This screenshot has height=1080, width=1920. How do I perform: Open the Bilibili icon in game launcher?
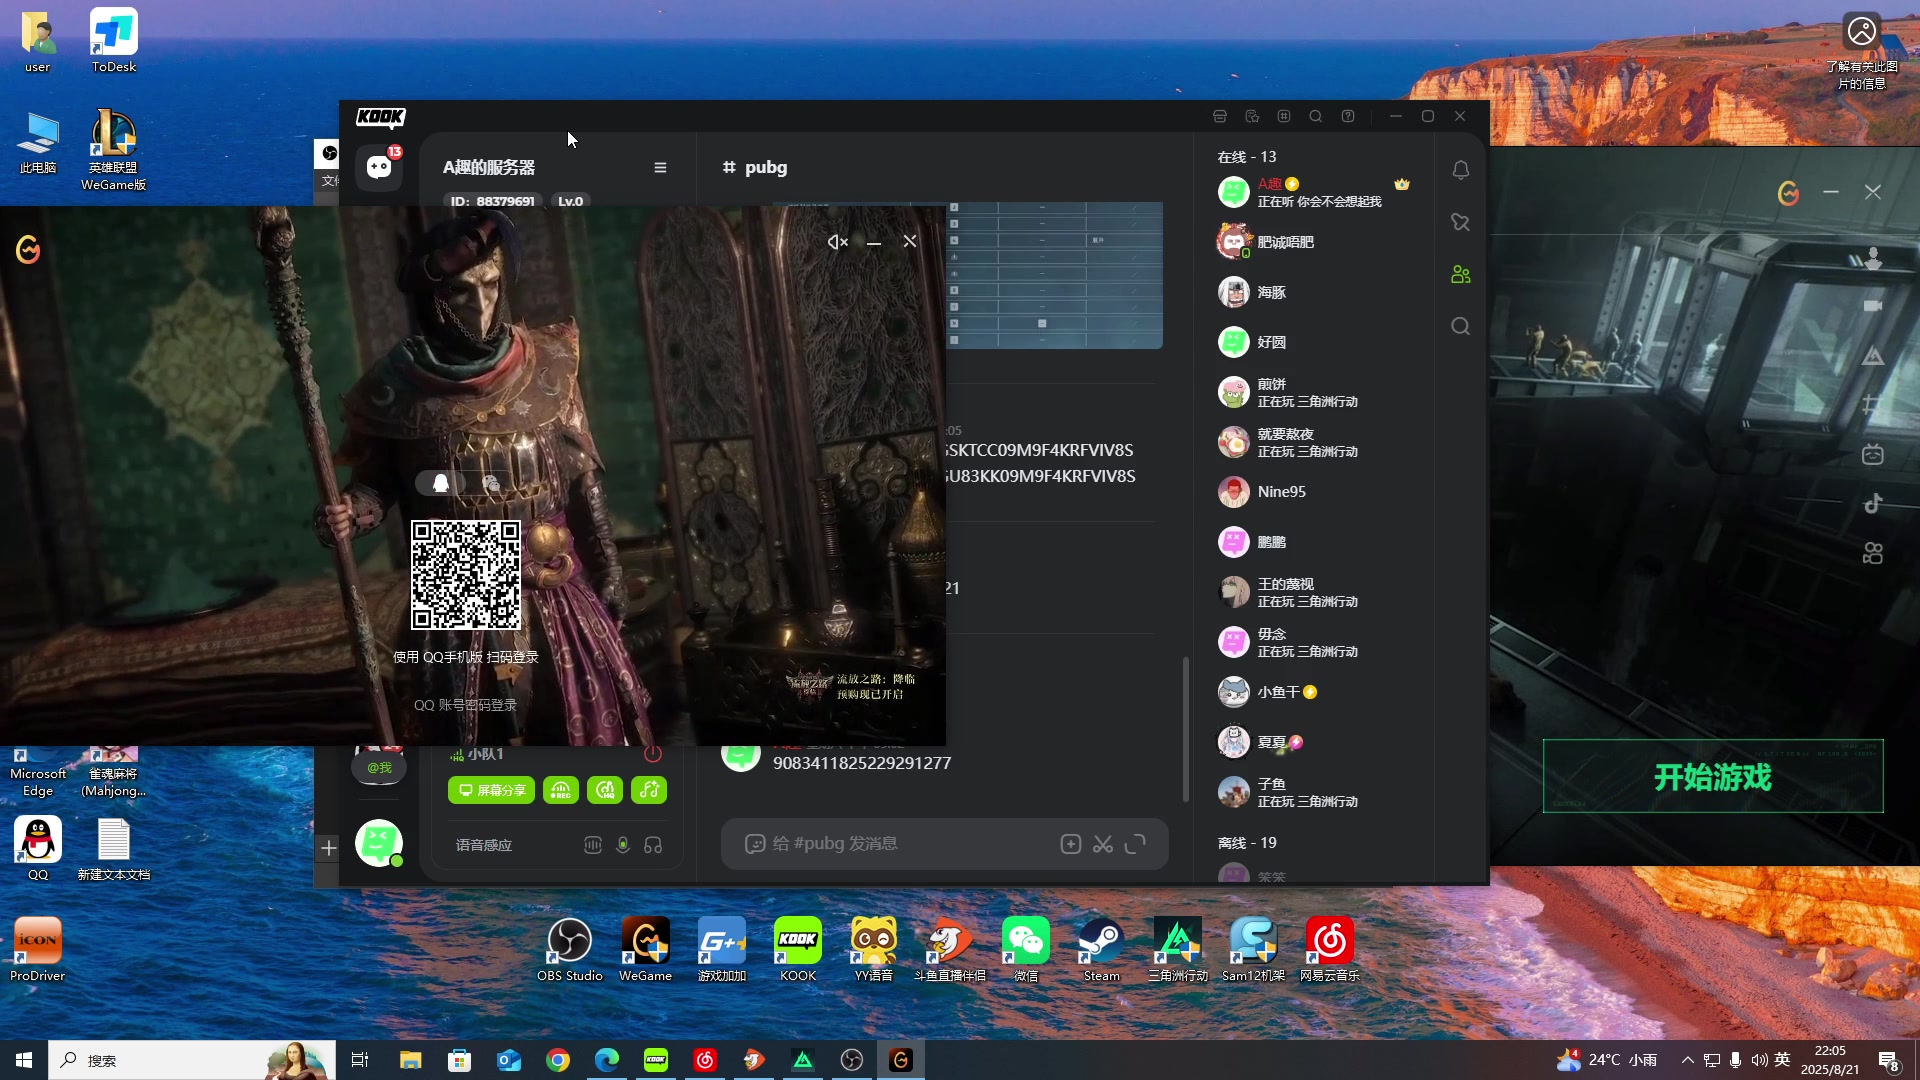[1873, 454]
